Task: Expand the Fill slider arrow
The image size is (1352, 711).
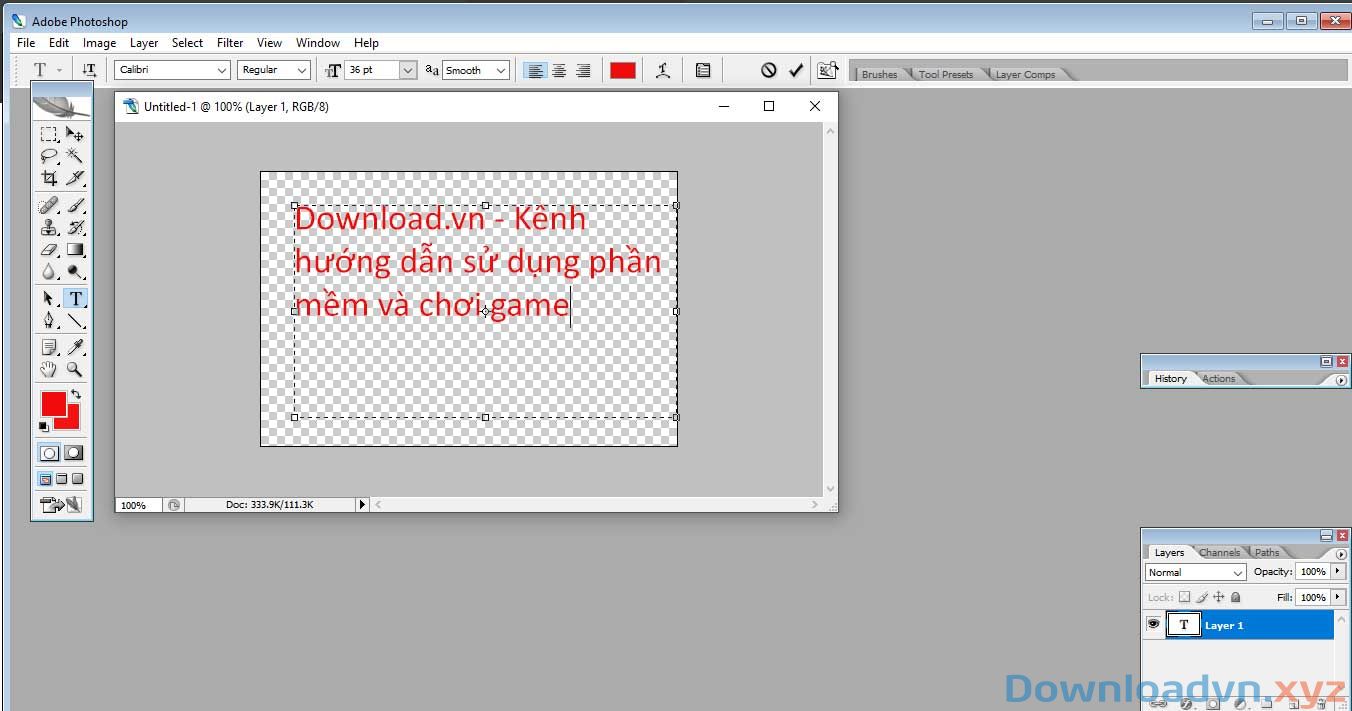Action: [1338, 597]
